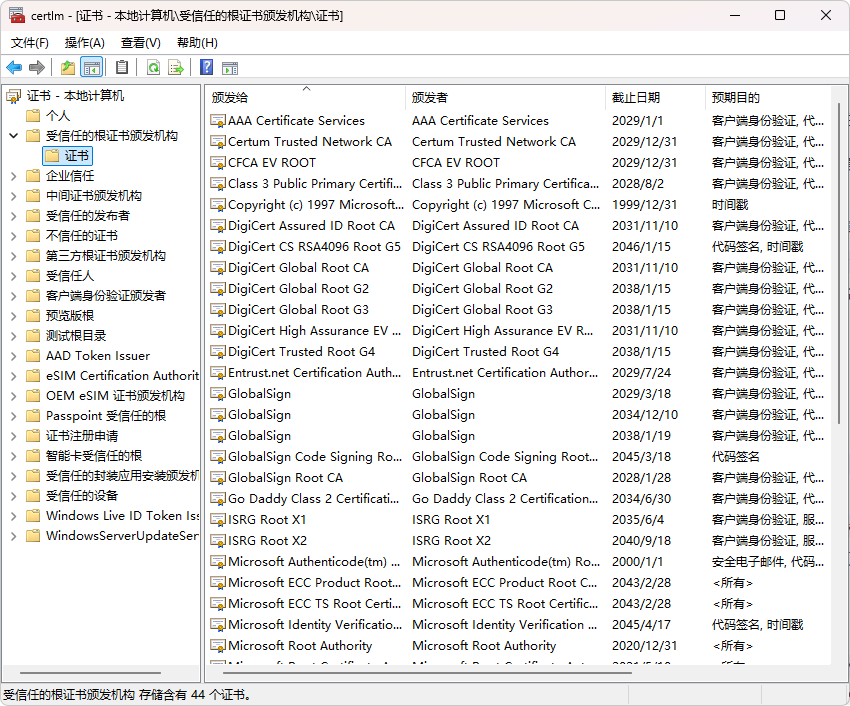This screenshot has height=706, width=850.
Task: Open Help via the question mark icon
Action: (x=207, y=67)
